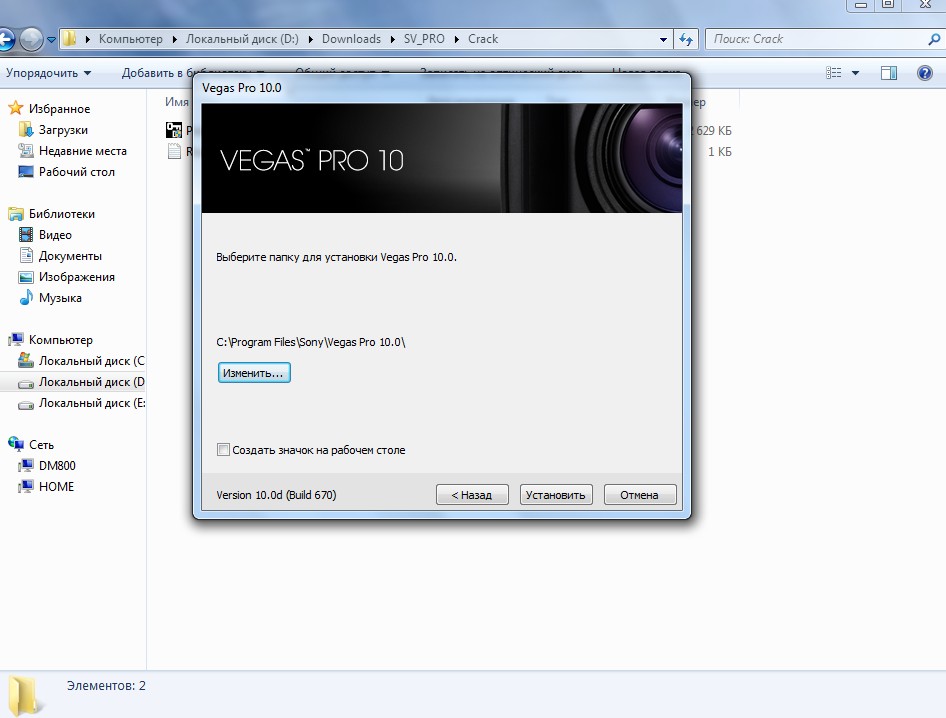The height and width of the screenshot is (718, 946).
Task: Check Создать значок на рабочем столе checkbox
Action: click(x=223, y=450)
